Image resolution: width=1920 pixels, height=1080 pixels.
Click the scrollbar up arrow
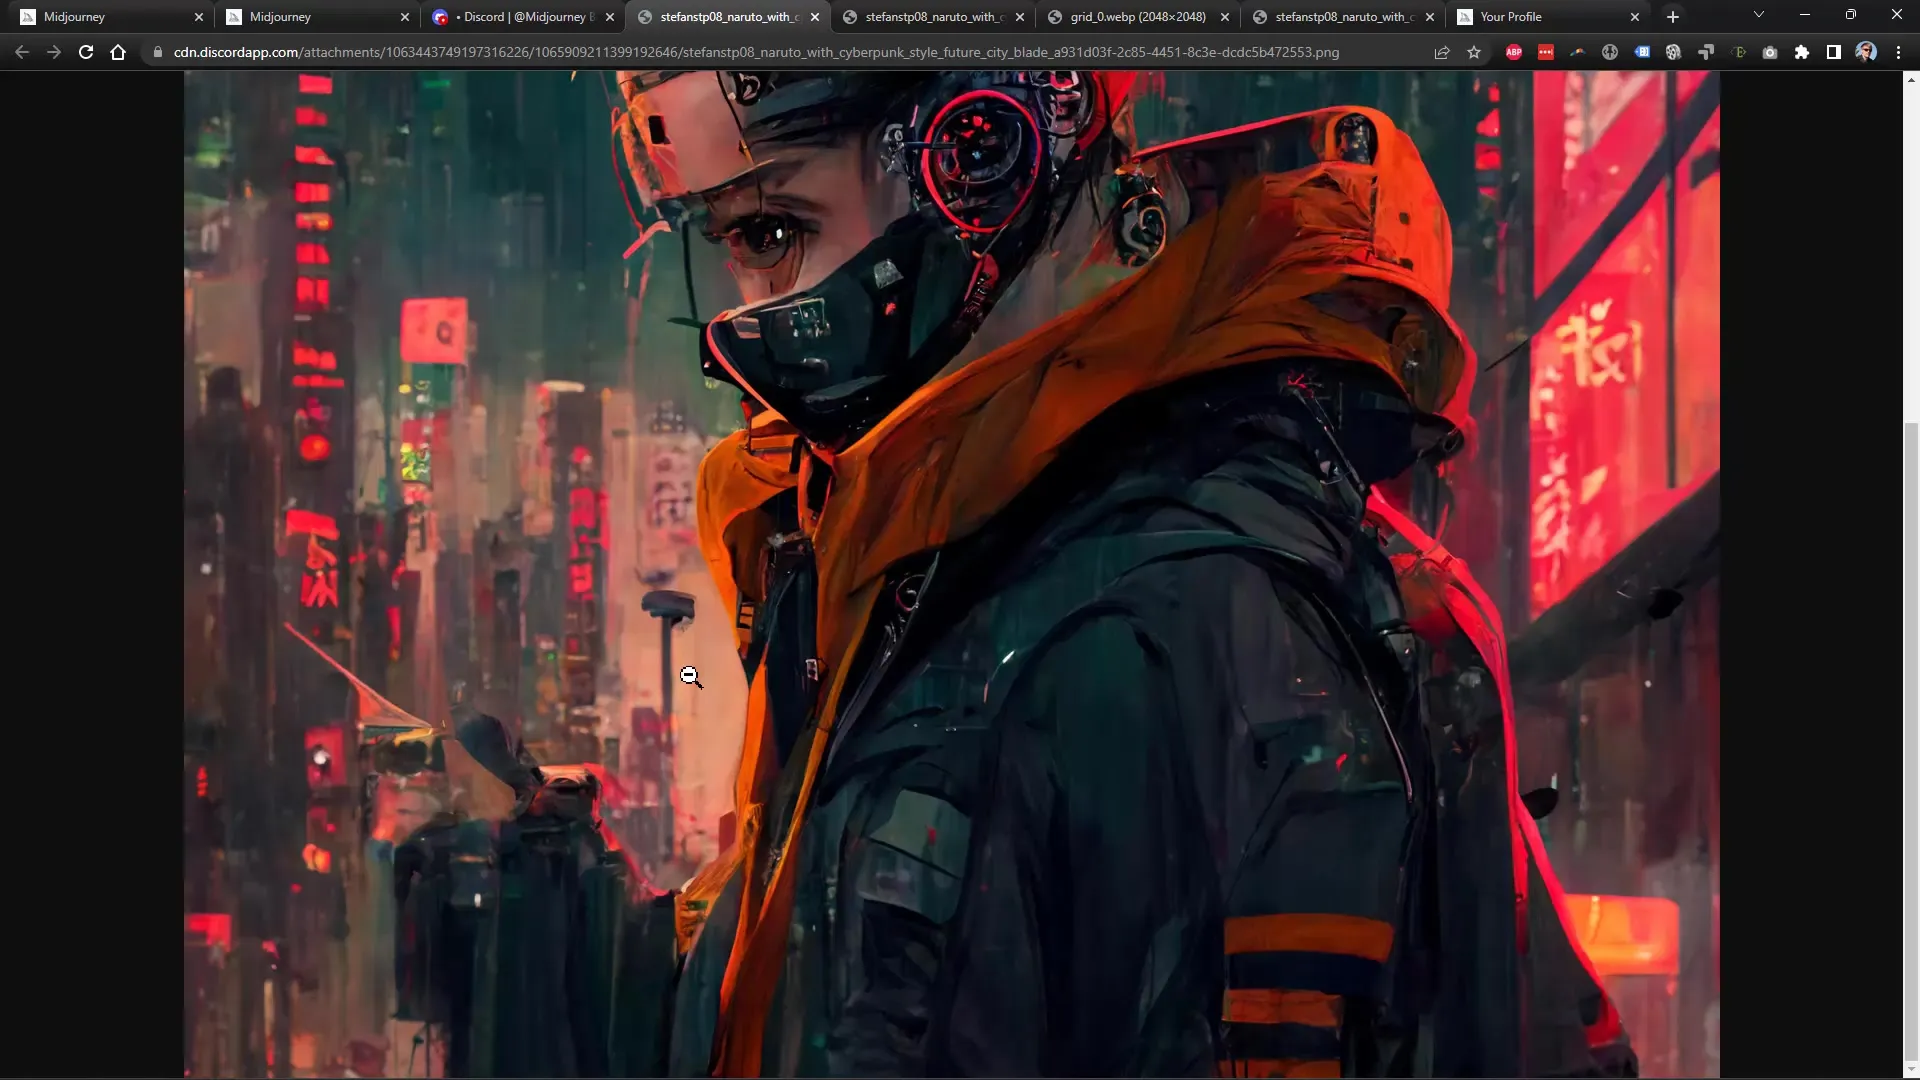pyautogui.click(x=1911, y=78)
